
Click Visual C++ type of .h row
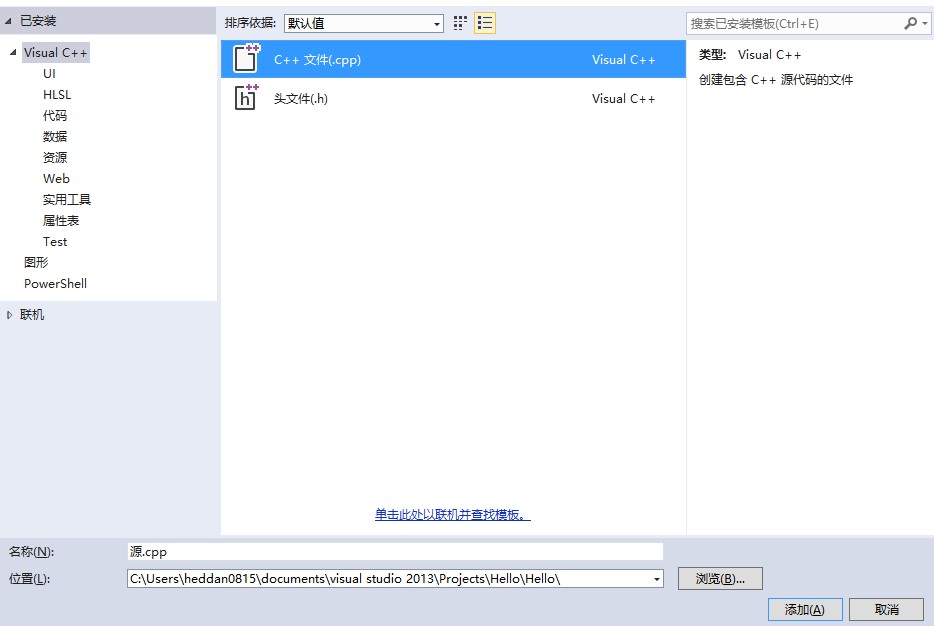[624, 99]
